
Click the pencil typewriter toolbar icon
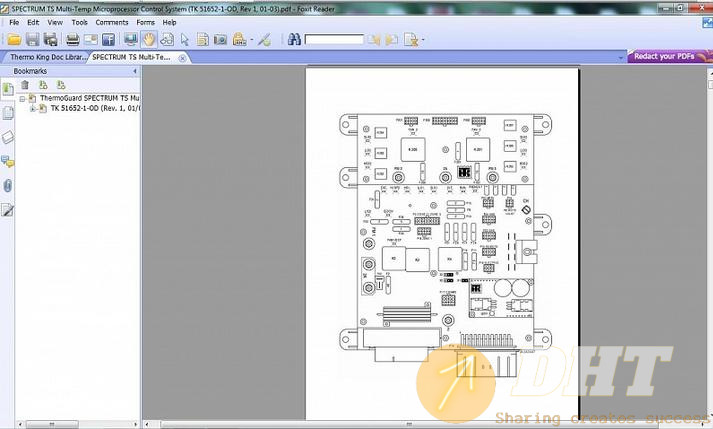pos(264,40)
